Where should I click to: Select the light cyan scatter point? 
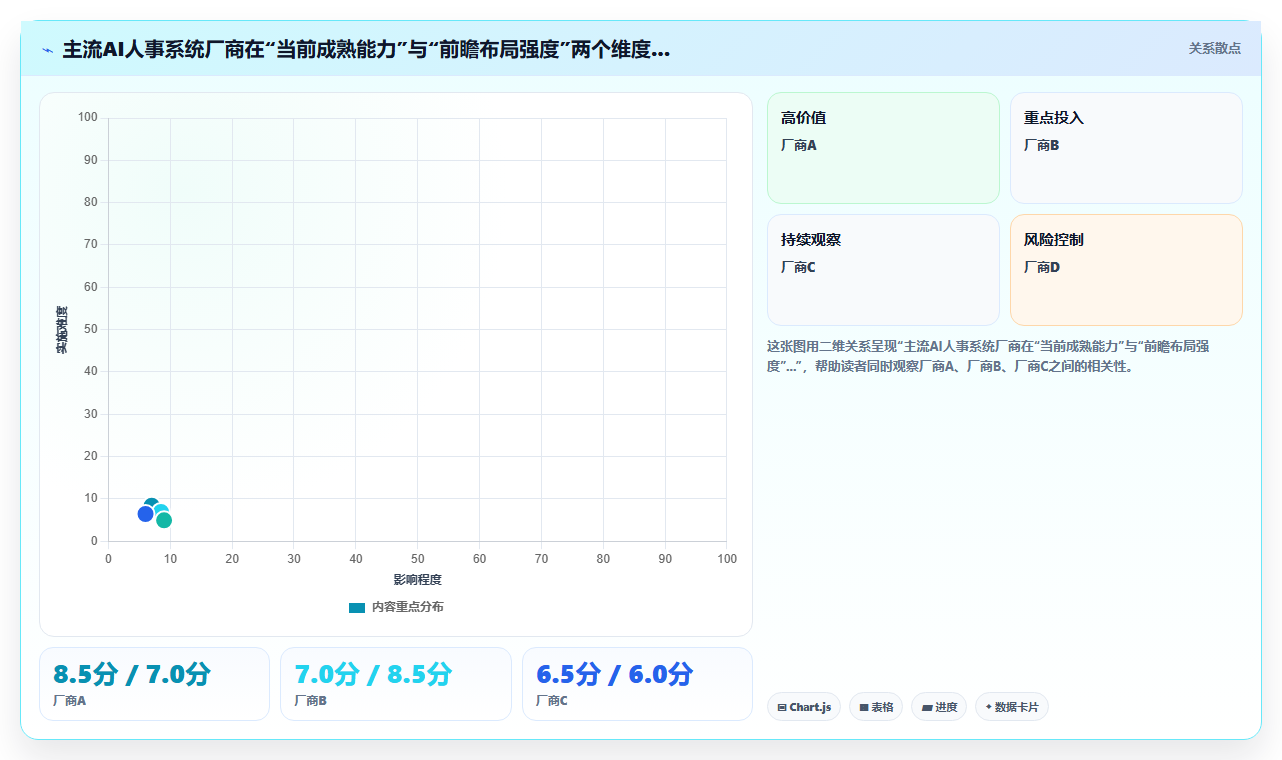(x=161, y=510)
